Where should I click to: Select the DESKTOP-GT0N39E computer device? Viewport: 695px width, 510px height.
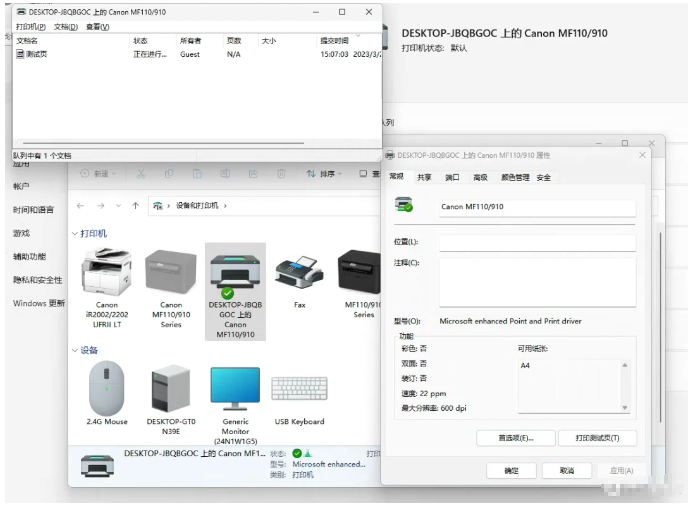coord(171,399)
